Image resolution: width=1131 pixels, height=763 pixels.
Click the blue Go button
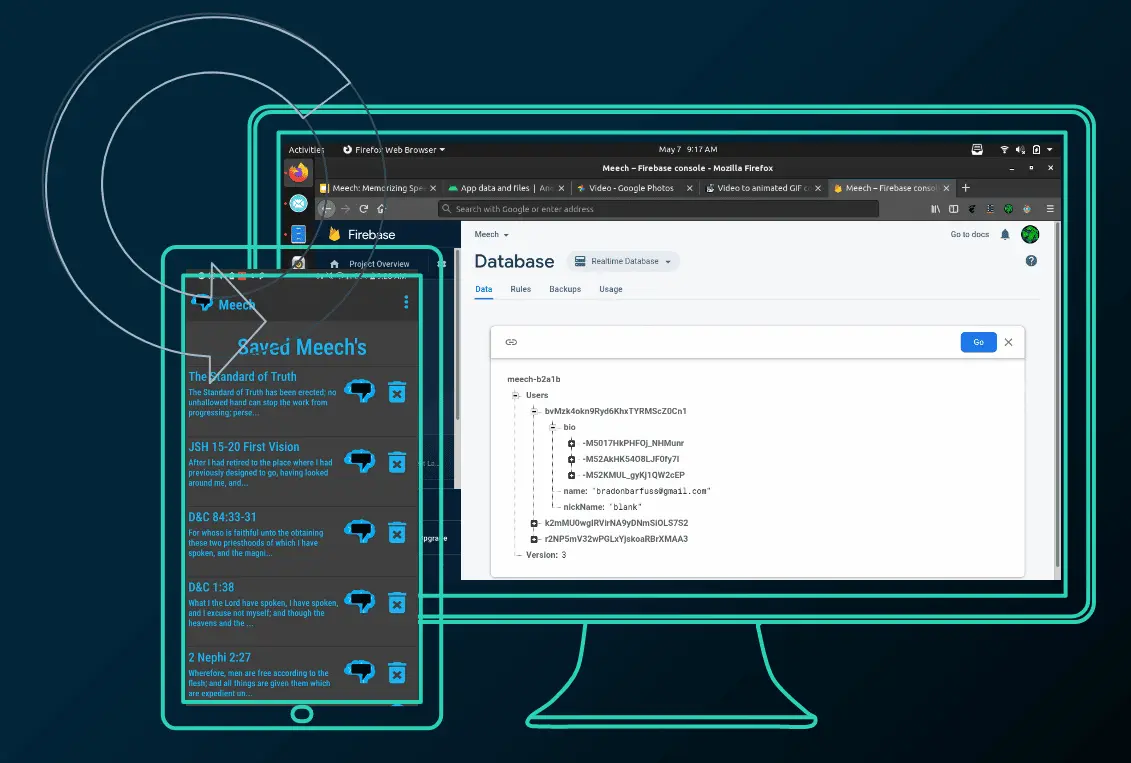point(978,342)
